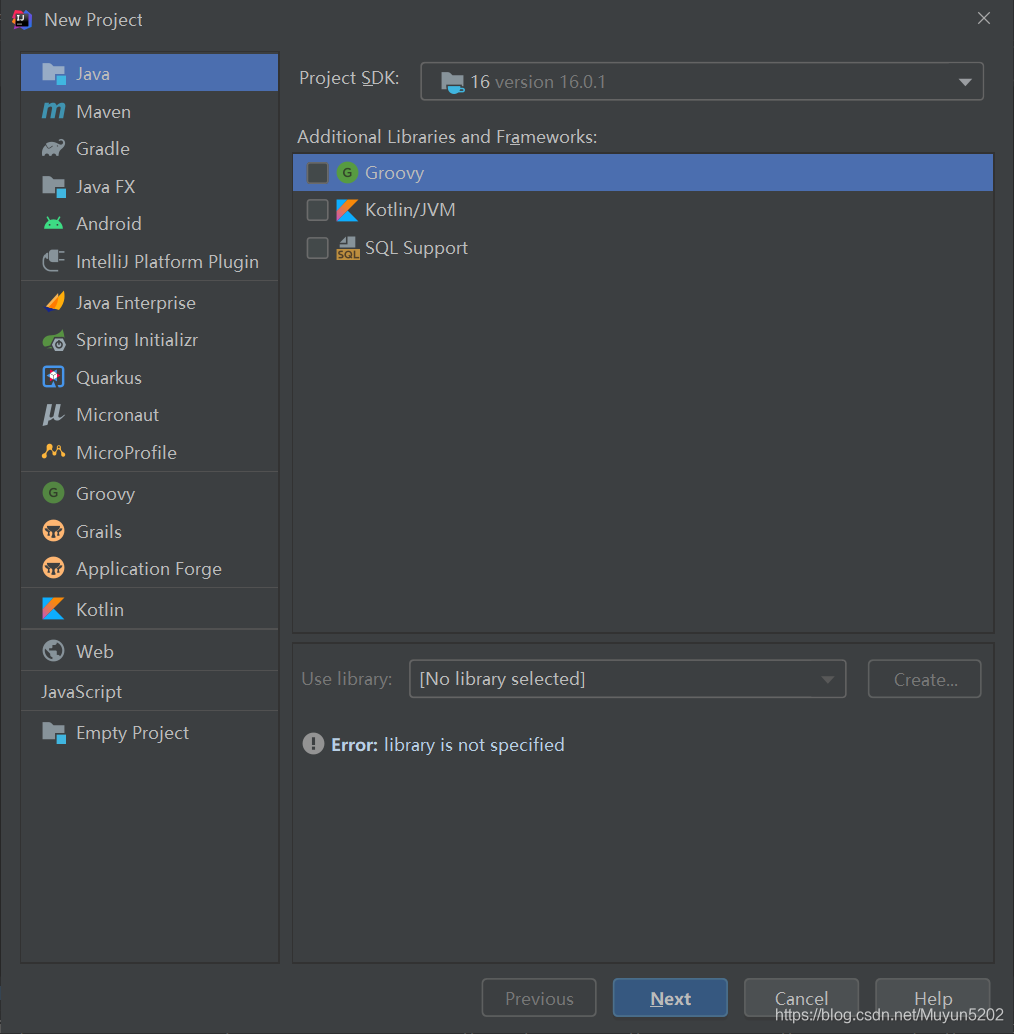
Task: Click the Java Enterprise orange icon
Action: click(55, 302)
